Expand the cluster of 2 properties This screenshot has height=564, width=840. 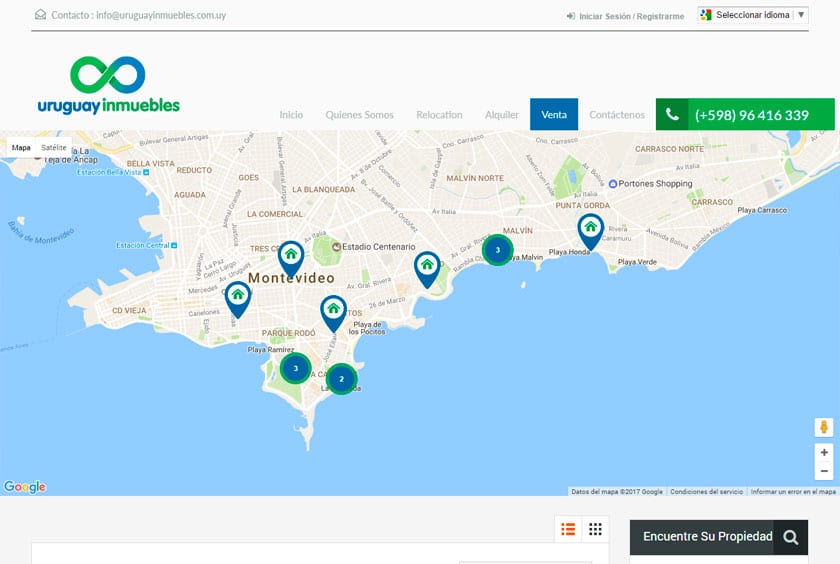(x=341, y=379)
